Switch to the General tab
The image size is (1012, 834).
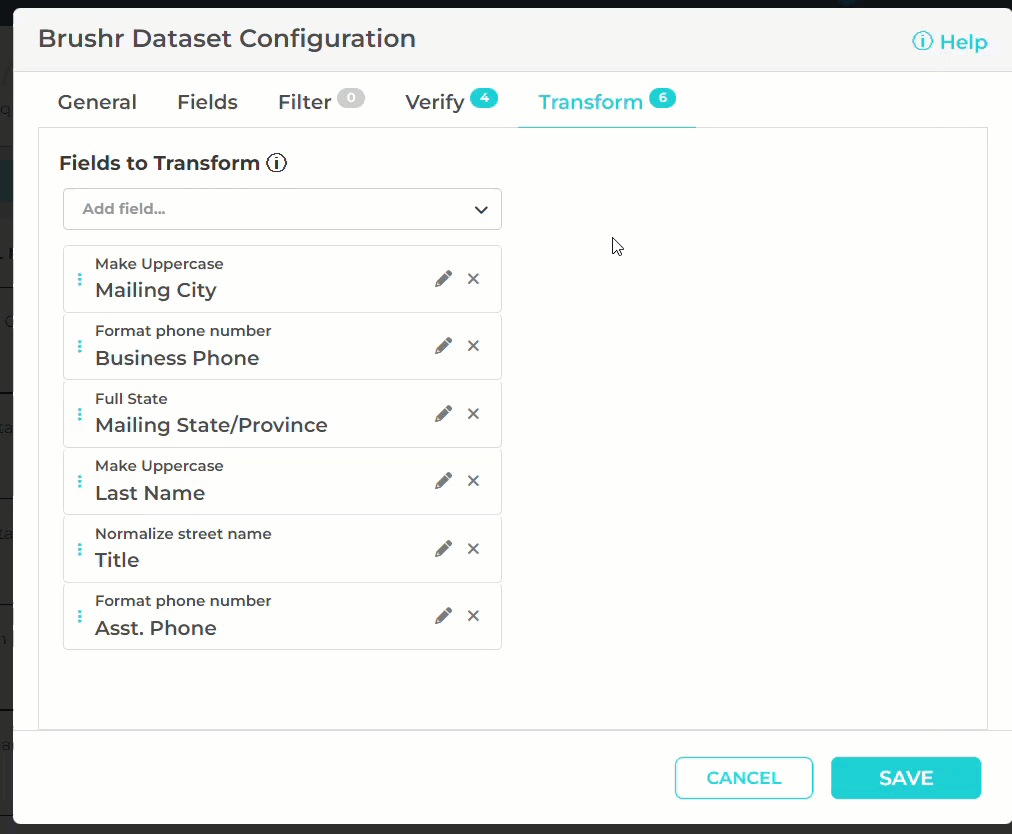tap(97, 102)
